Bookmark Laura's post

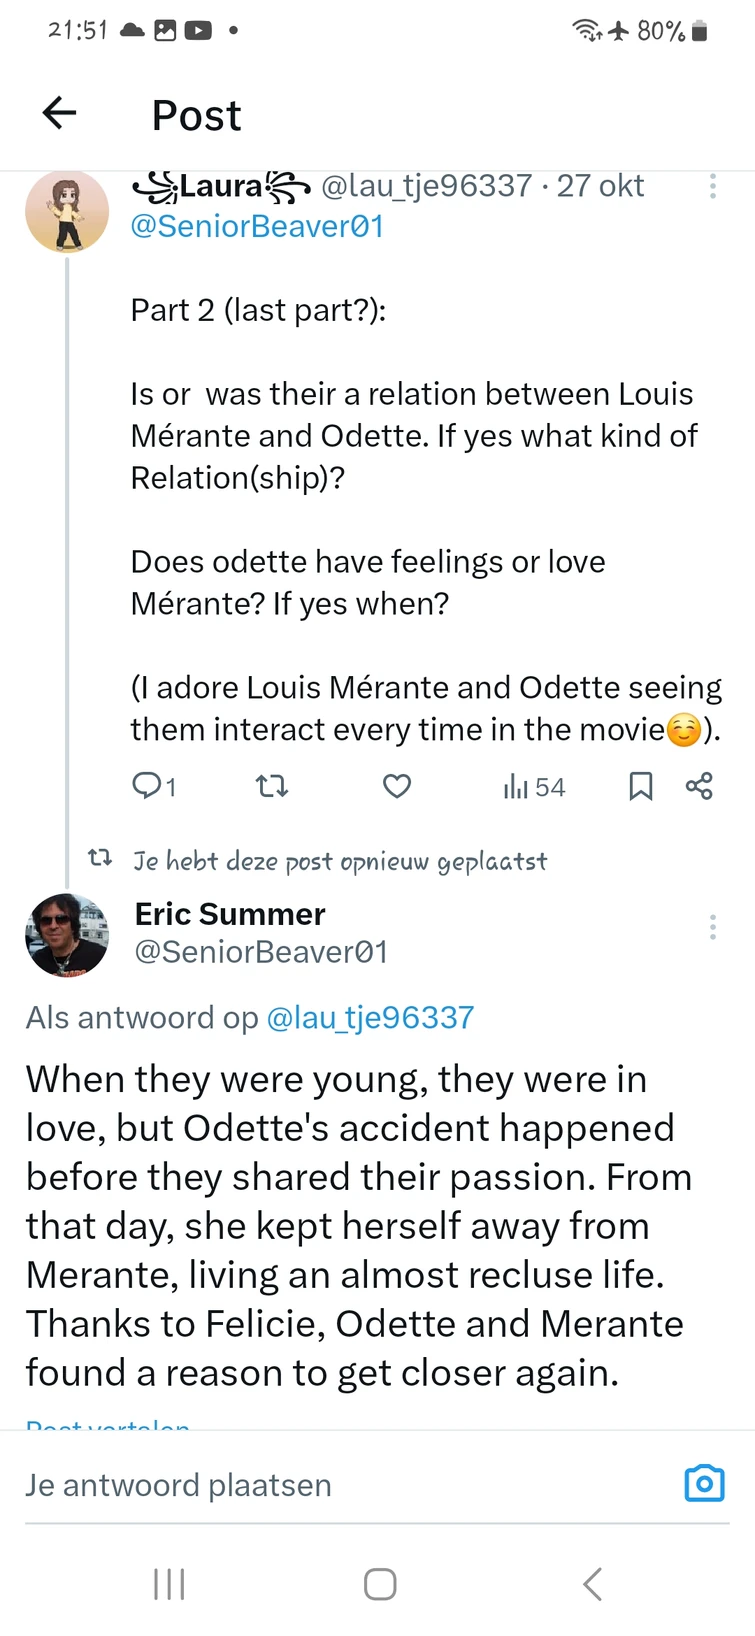point(640,787)
